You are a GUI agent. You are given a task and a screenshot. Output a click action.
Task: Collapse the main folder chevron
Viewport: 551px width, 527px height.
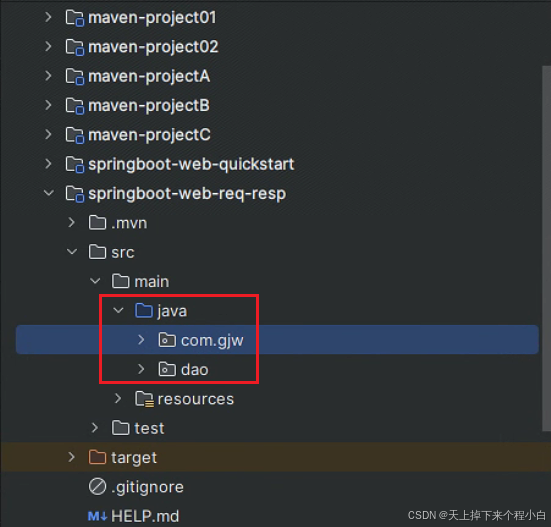95,281
